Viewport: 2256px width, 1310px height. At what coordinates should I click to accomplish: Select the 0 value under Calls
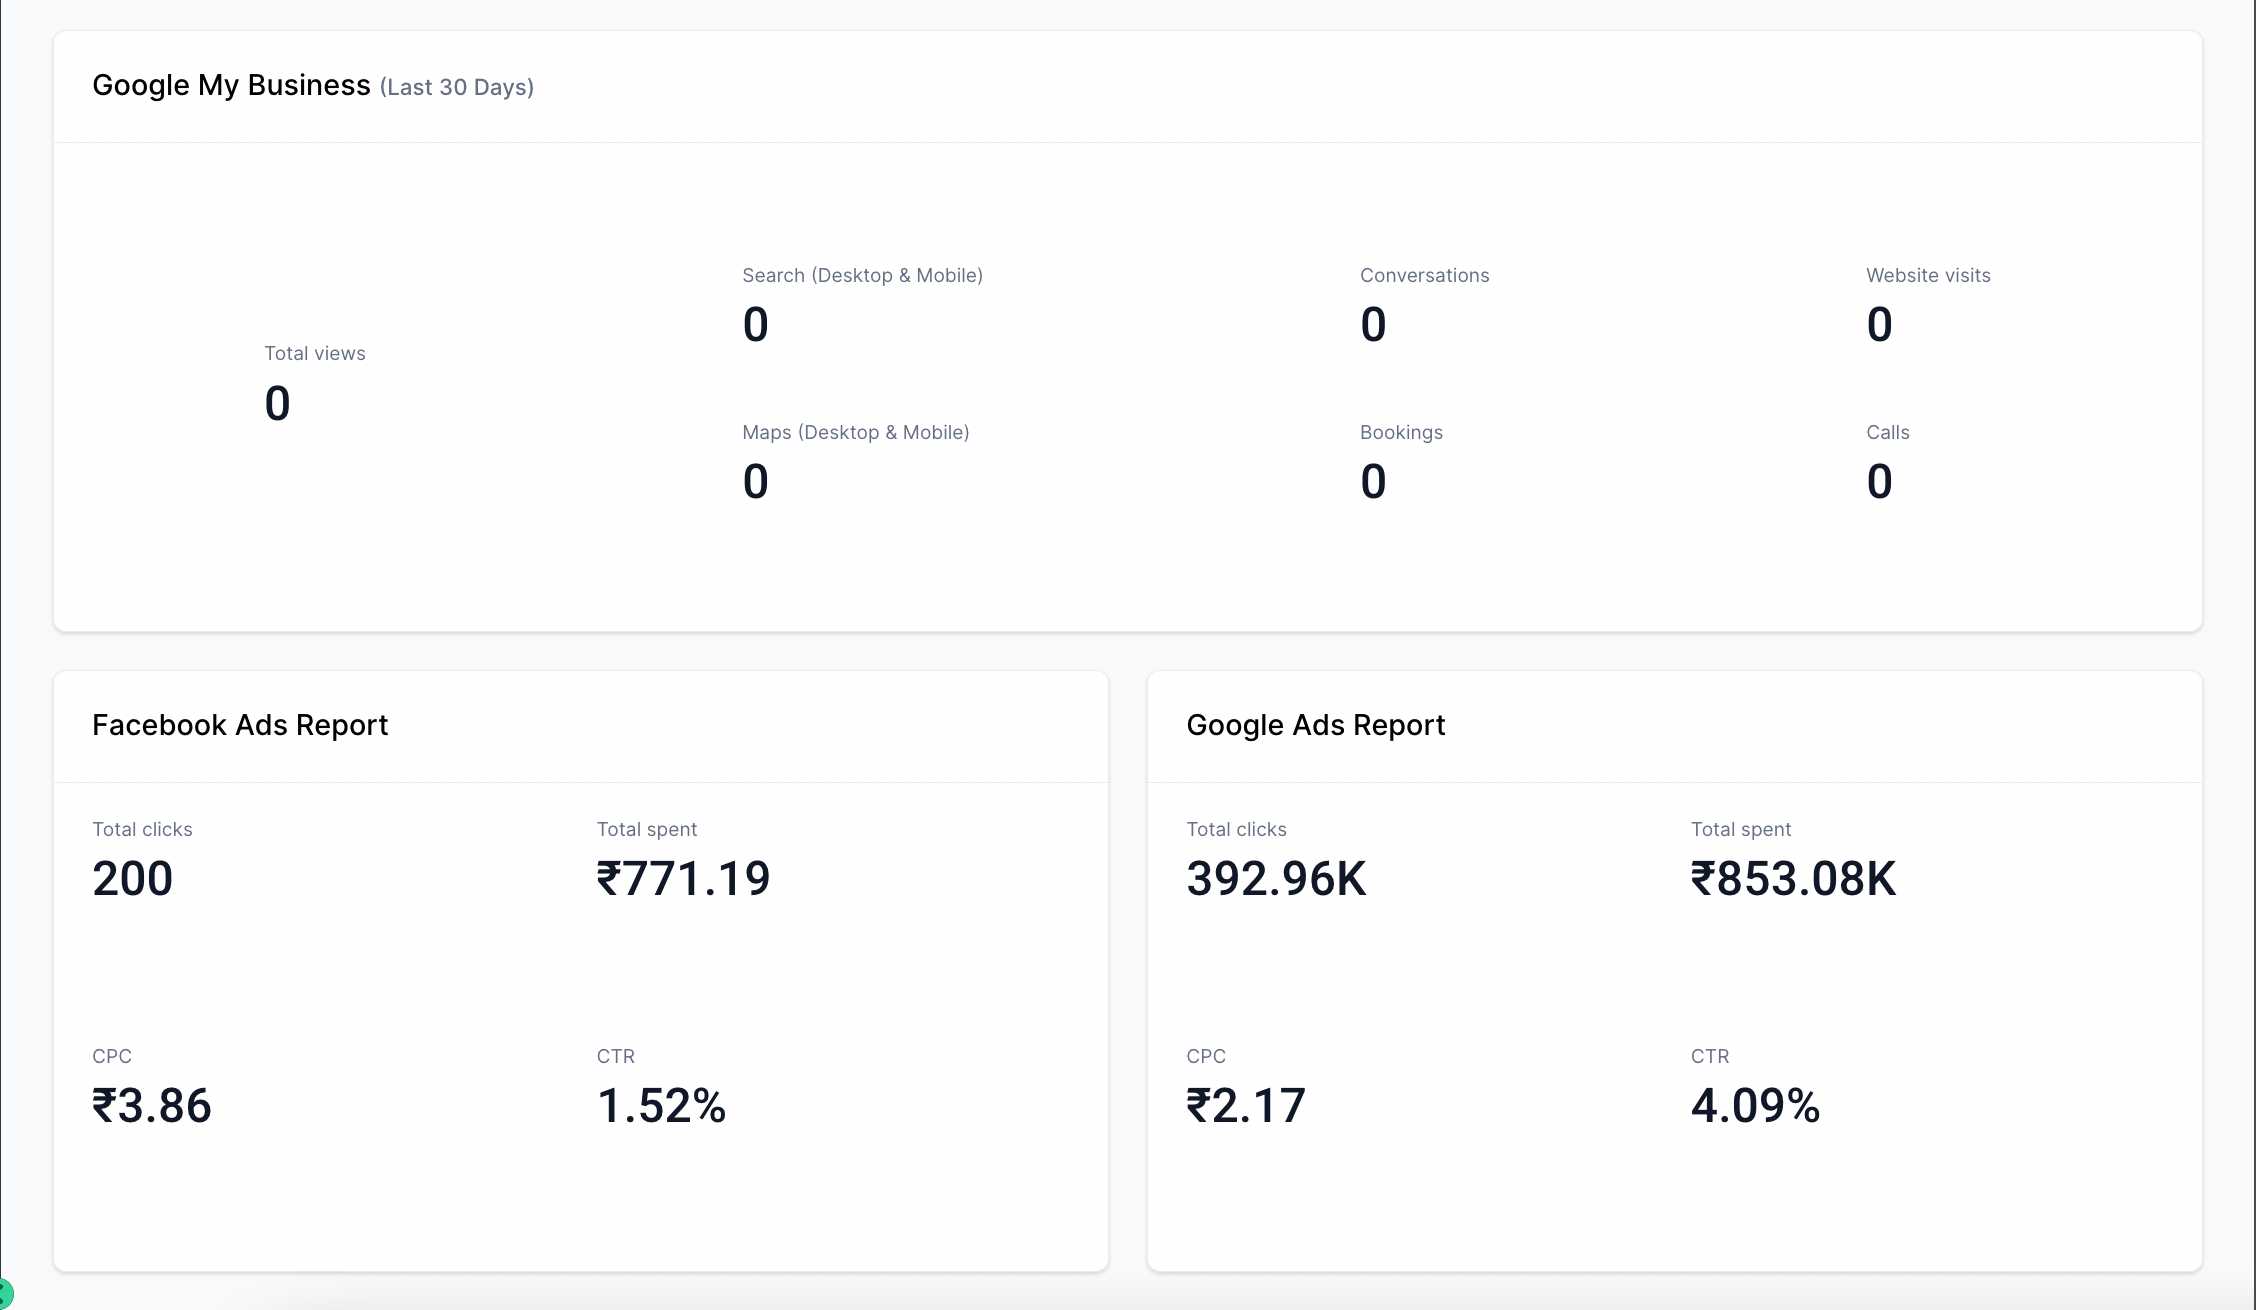tap(1879, 482)
